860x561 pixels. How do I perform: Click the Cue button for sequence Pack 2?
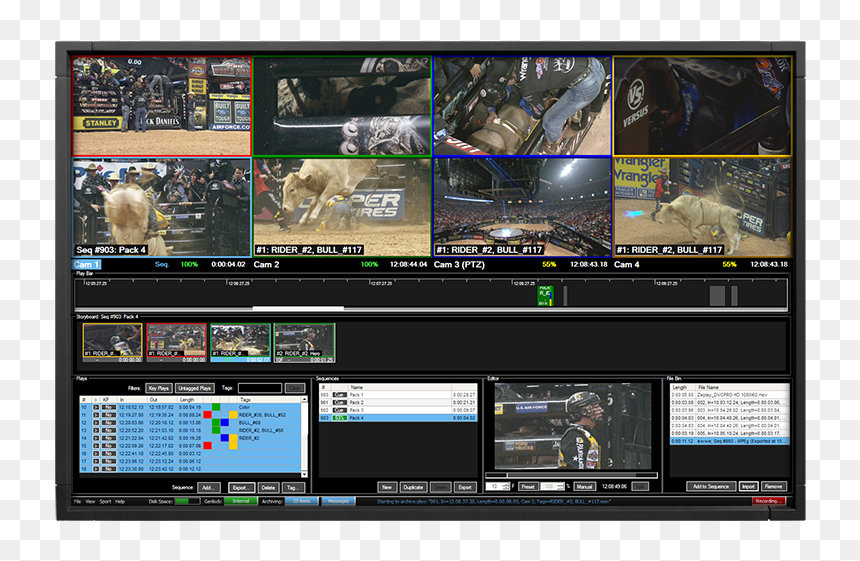tap(340, 403)
